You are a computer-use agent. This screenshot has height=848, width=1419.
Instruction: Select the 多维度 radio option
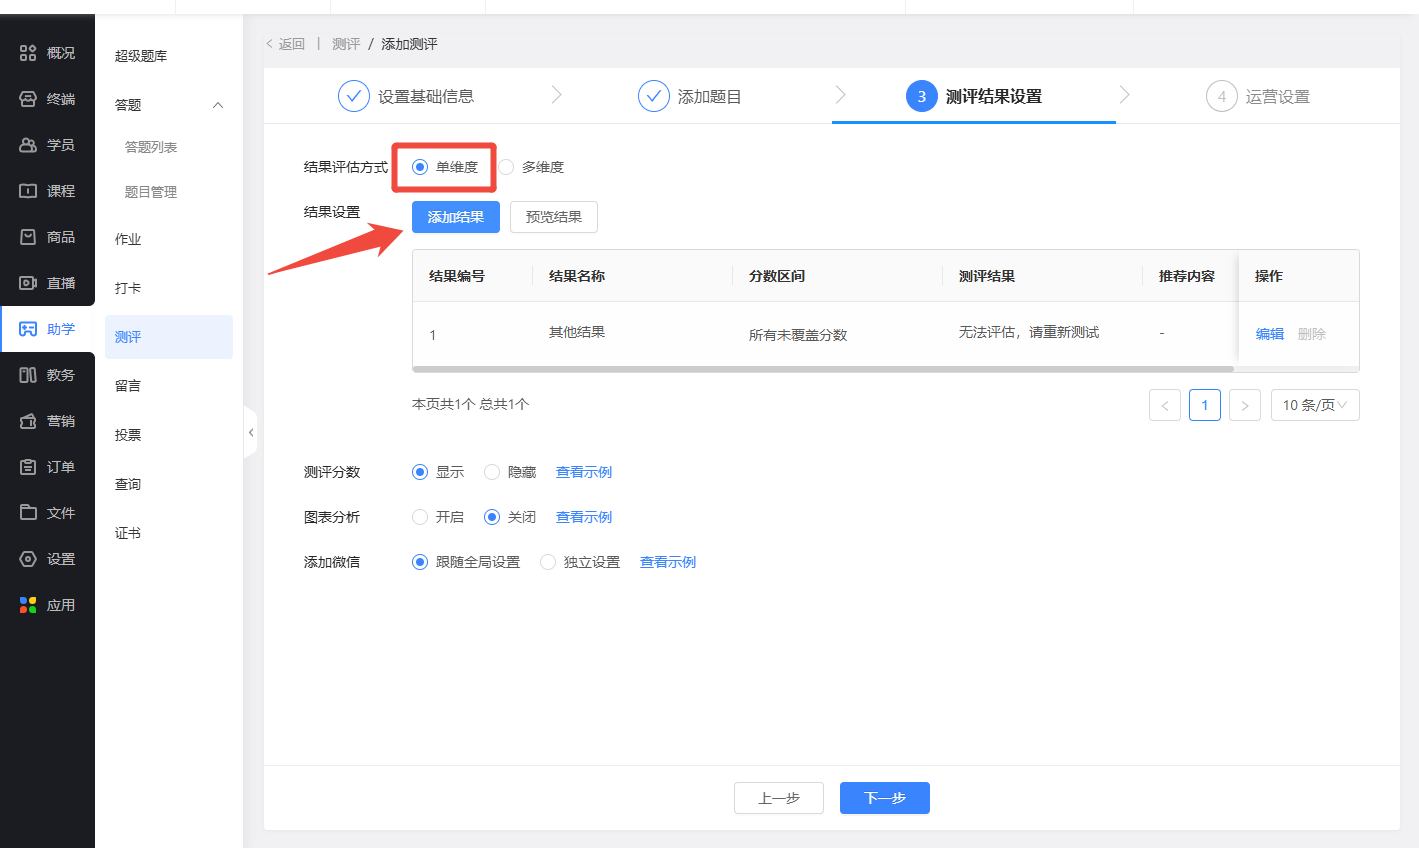coord(507,167)
